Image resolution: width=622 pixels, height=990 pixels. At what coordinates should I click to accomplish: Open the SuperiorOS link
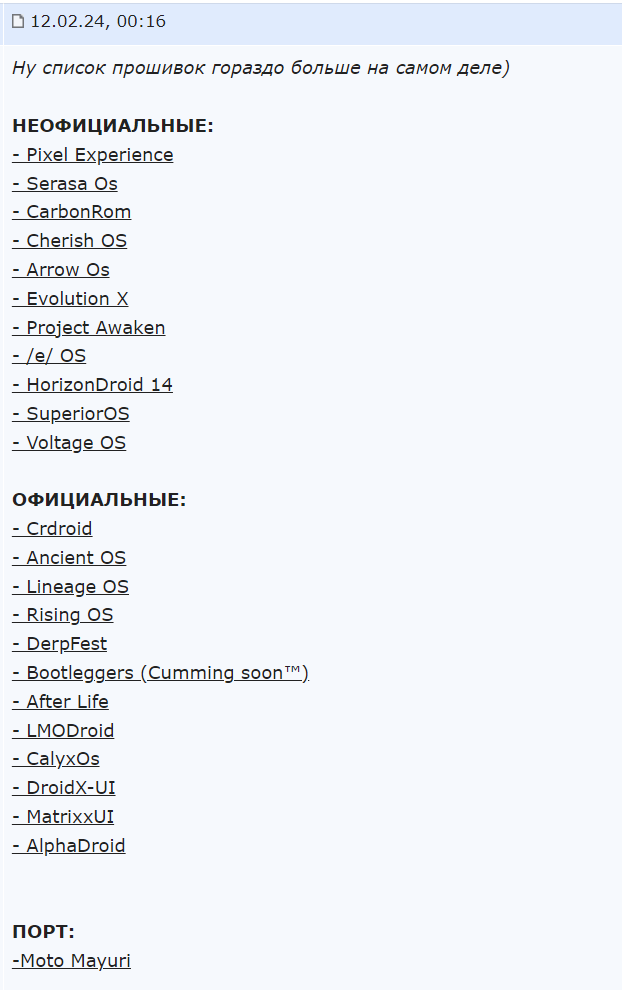[71, 414]
